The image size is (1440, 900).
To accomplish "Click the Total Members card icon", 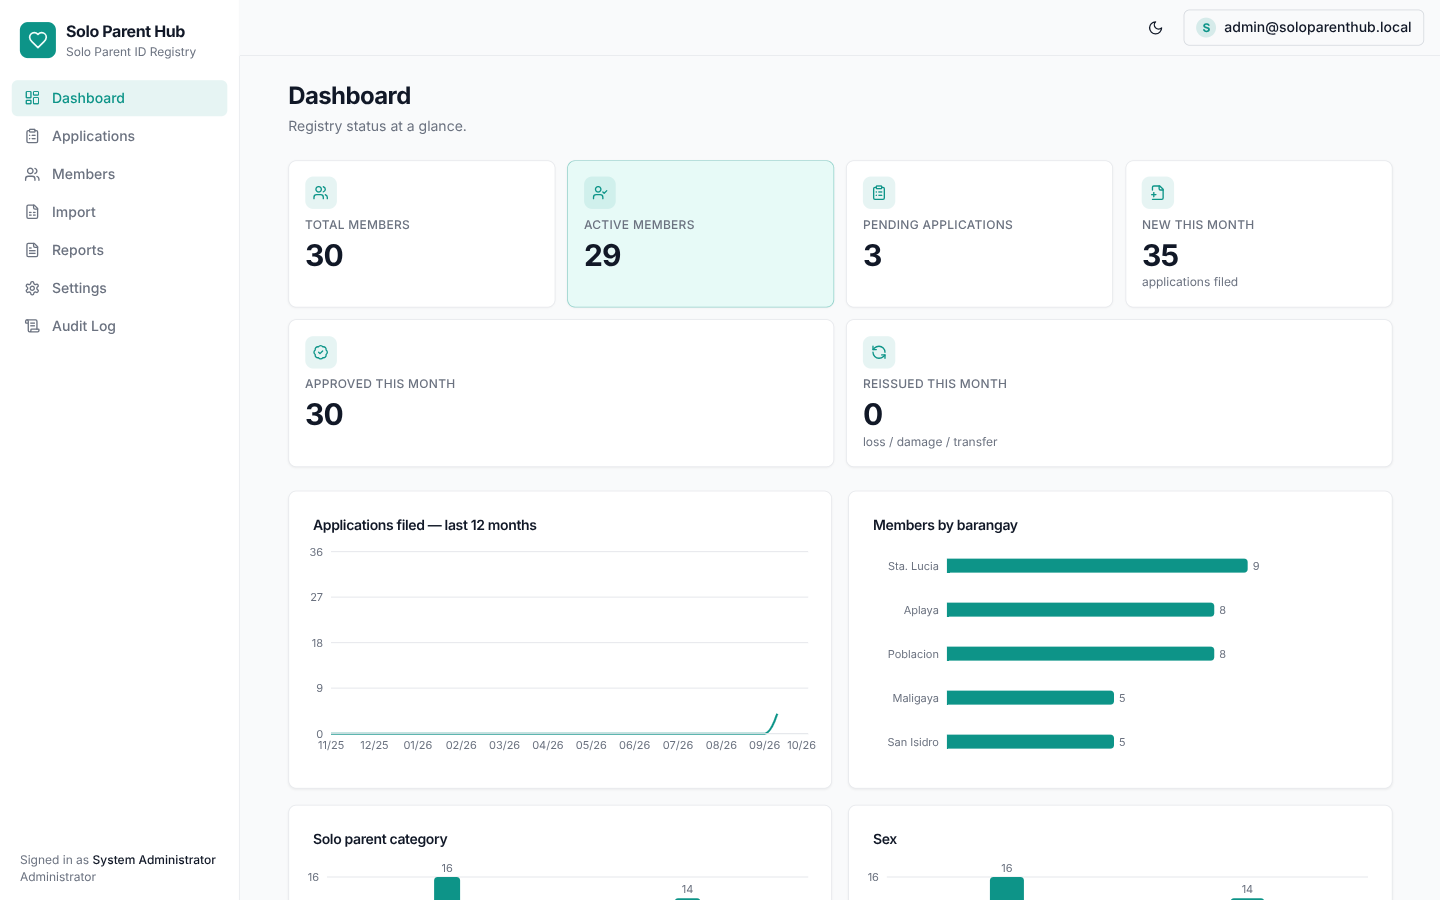I will coord(321,193).
